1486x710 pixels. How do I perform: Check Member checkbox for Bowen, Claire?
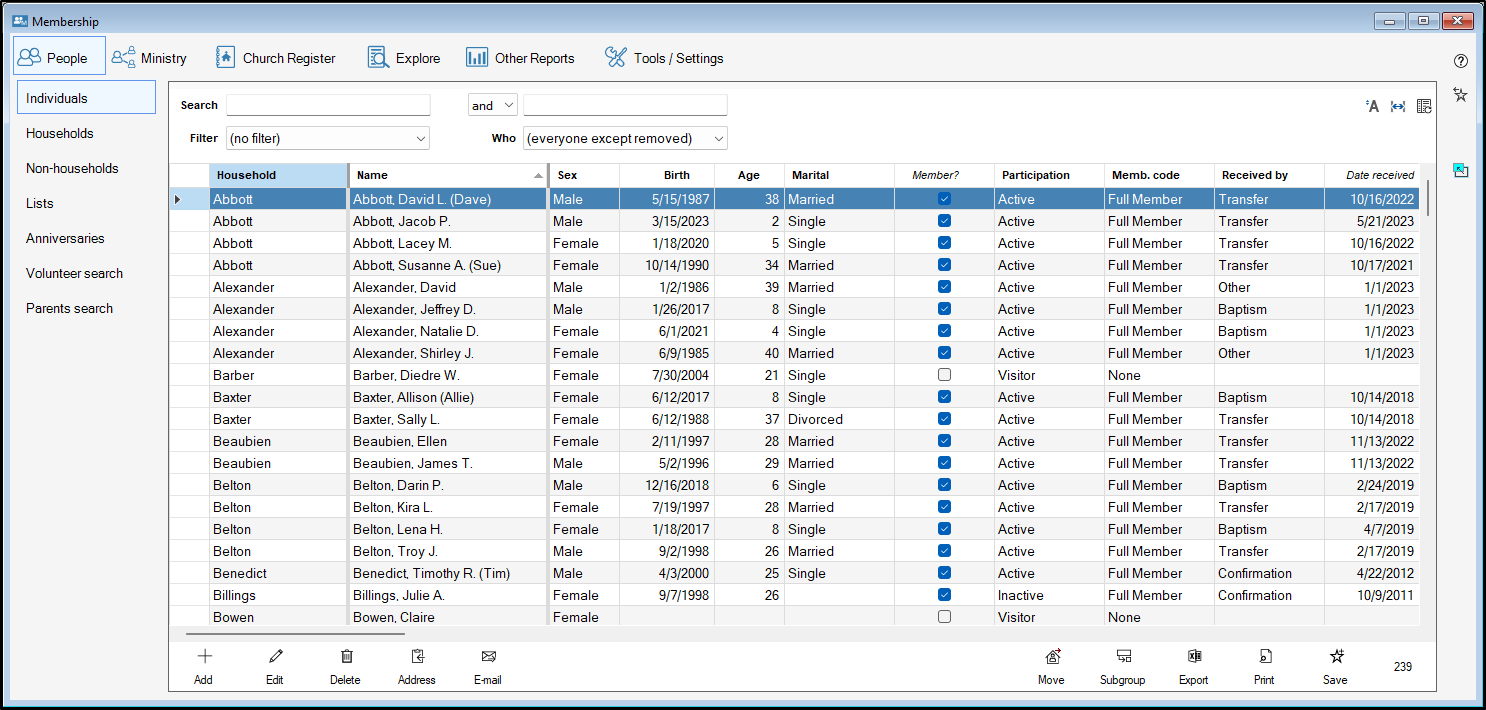click(944, 617)
